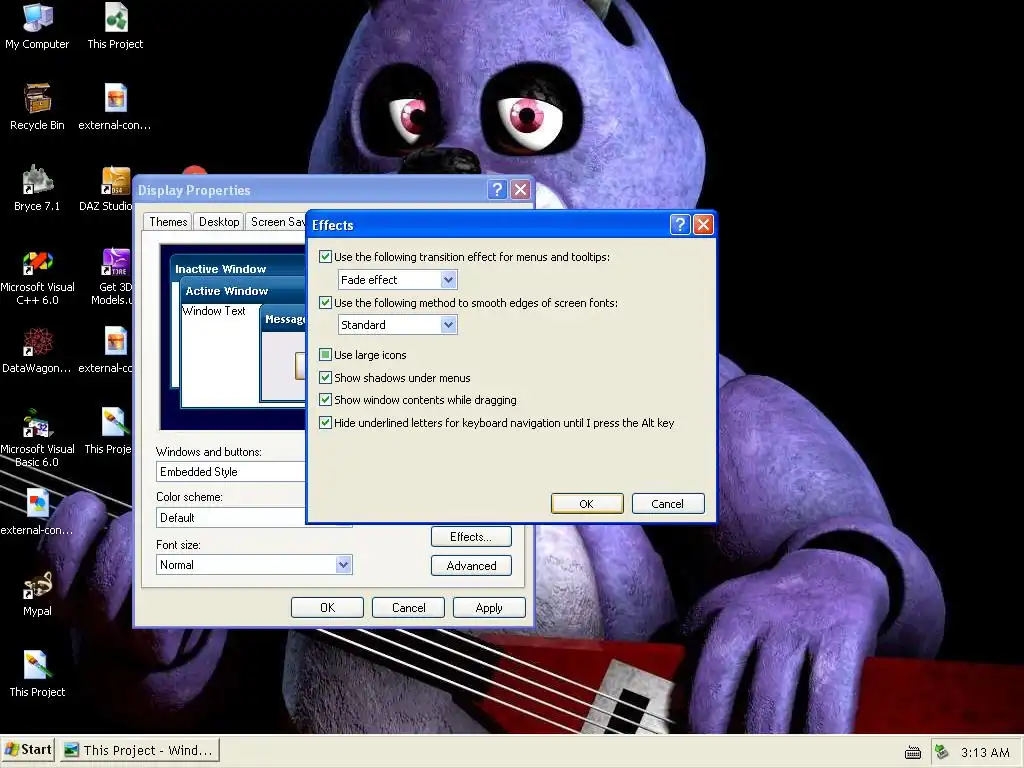Viewport: 1024px width, 768px height.
Task: Open Color scheme Default dropdown
Action: point(231,517)
